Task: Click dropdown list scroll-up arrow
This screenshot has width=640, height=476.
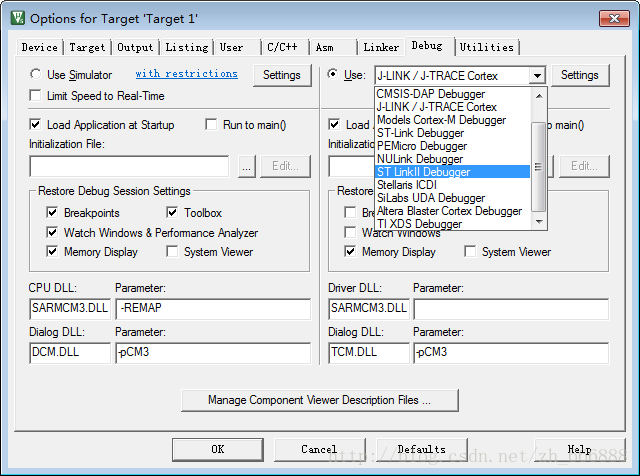Action: click(x=539, y=96)
